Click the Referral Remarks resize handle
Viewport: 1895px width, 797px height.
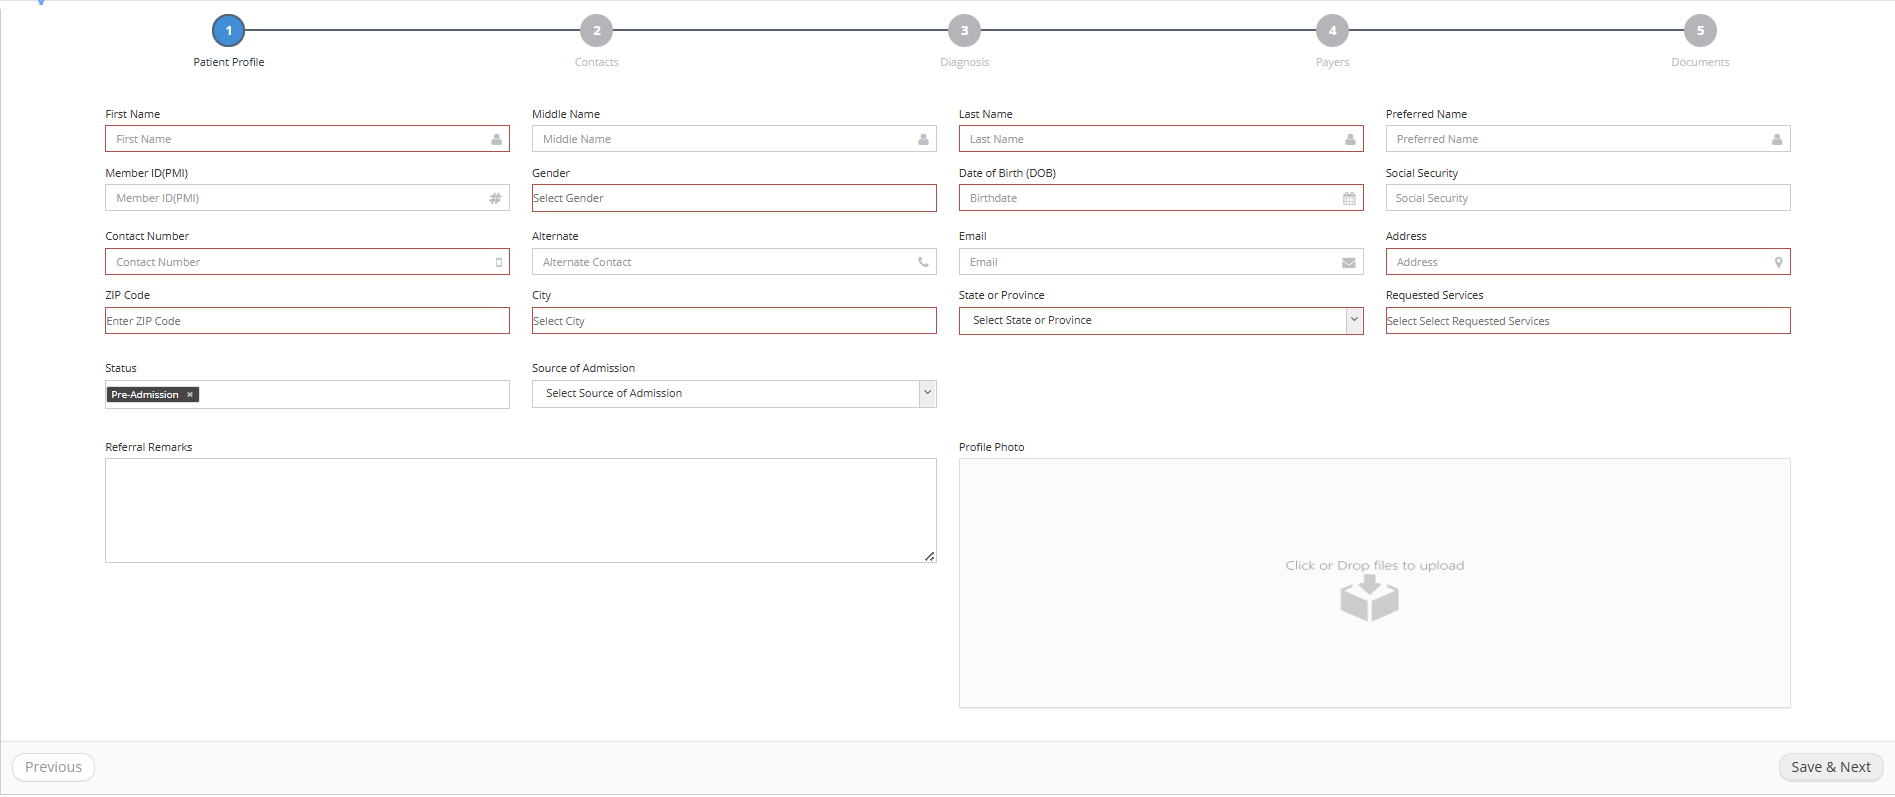(x=930, y=556)
